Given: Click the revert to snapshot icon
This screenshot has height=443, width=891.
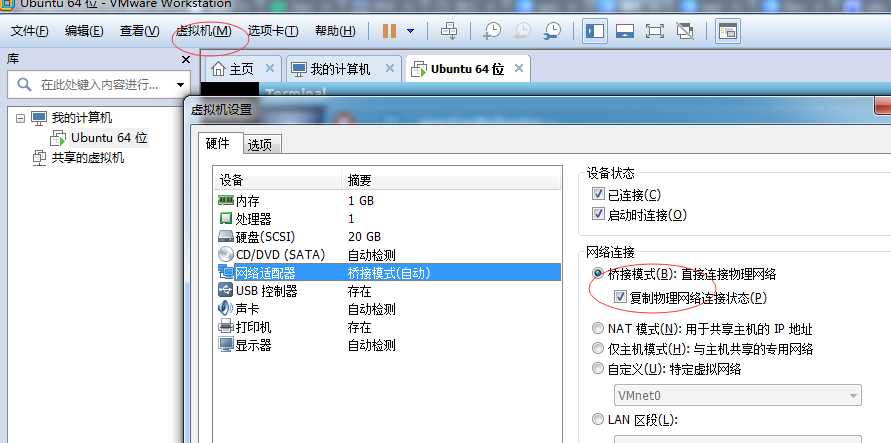Looking at the screenshot, I should pos(522,31).
